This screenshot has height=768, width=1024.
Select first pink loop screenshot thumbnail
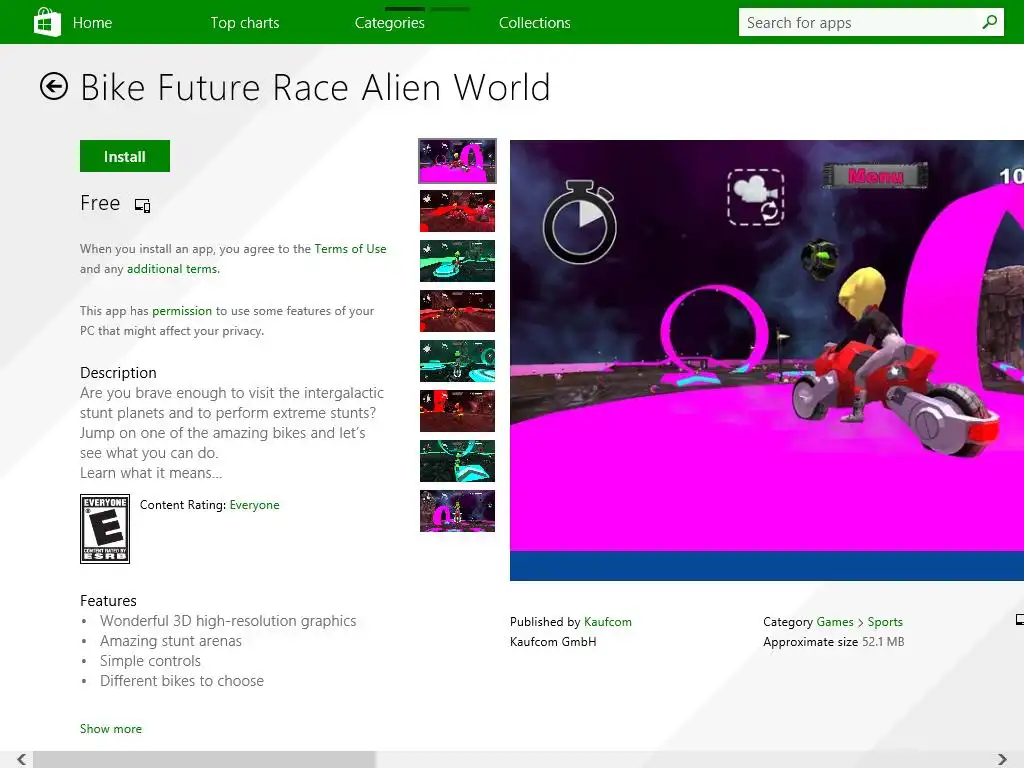tap(457, 161)
